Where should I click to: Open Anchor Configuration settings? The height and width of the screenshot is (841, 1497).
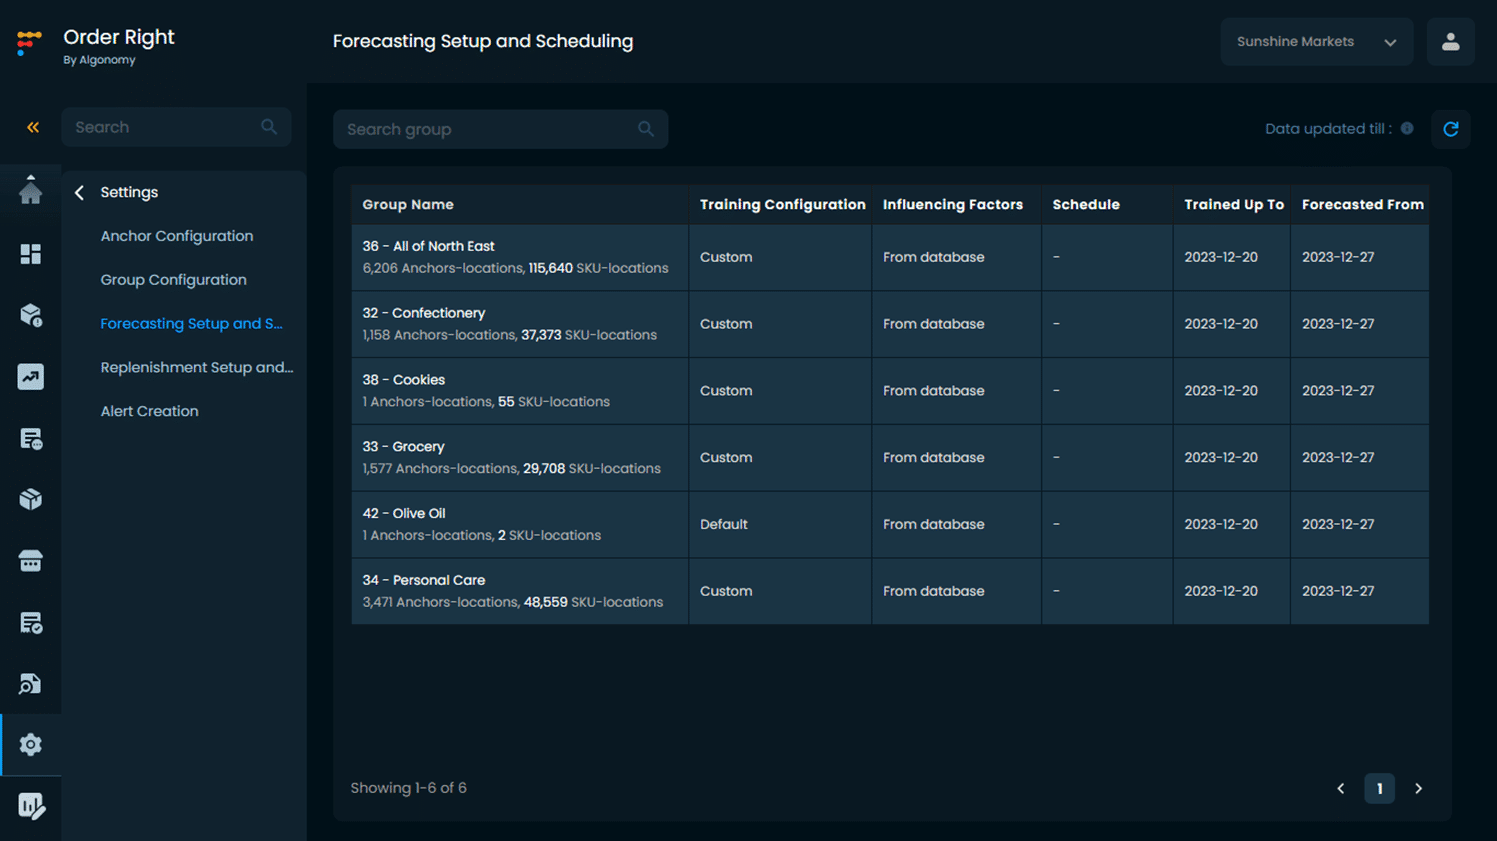[x=177, y=236]
